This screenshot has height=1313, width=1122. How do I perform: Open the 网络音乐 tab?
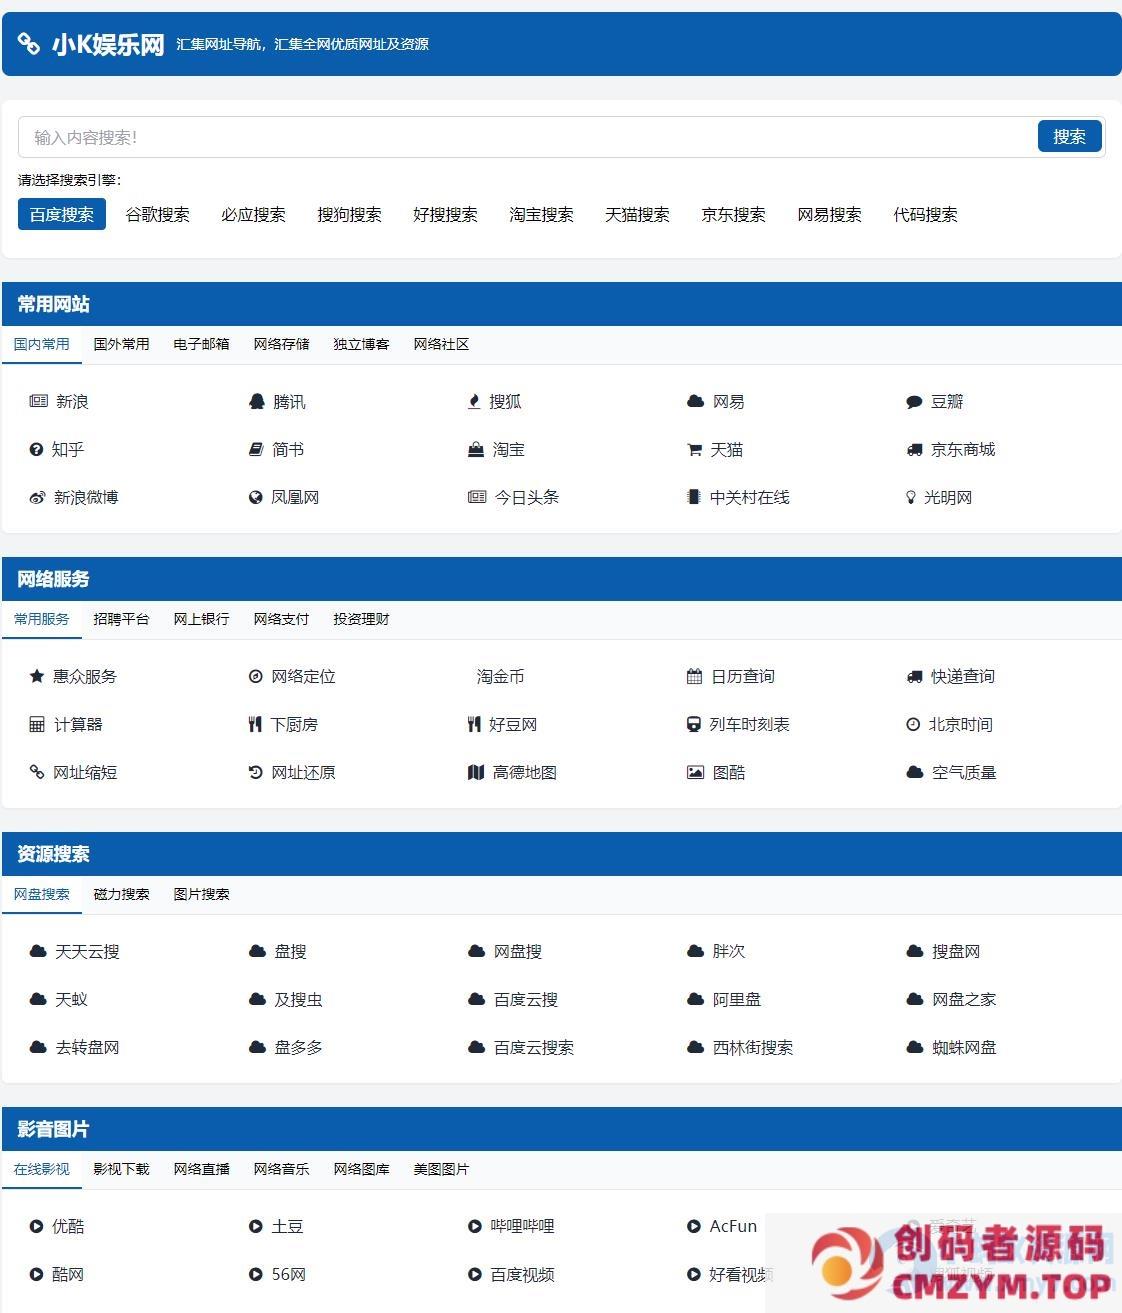click(281, 1169)
